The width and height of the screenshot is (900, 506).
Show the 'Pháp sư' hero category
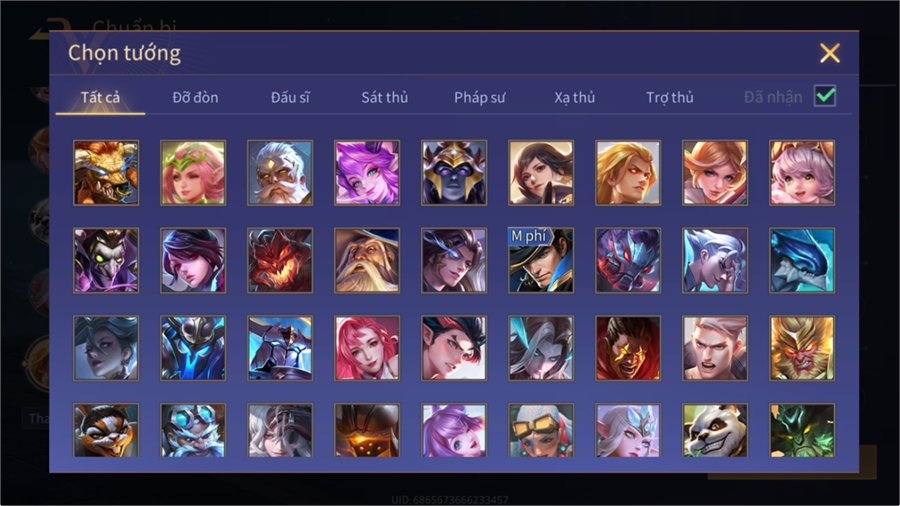coord(479,98)
